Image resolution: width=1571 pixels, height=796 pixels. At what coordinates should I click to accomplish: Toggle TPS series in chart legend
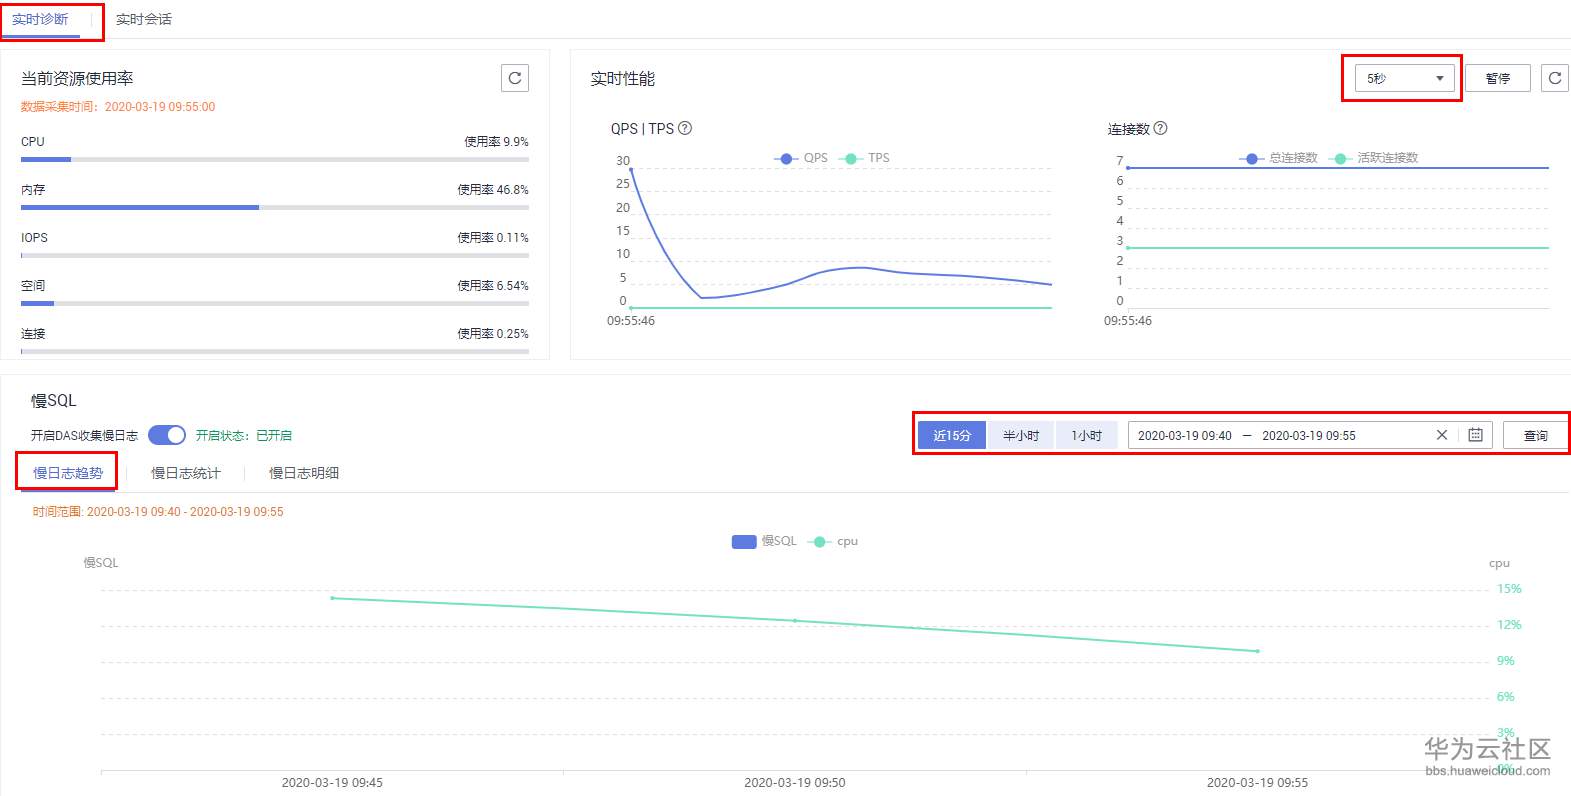(866, 158)
